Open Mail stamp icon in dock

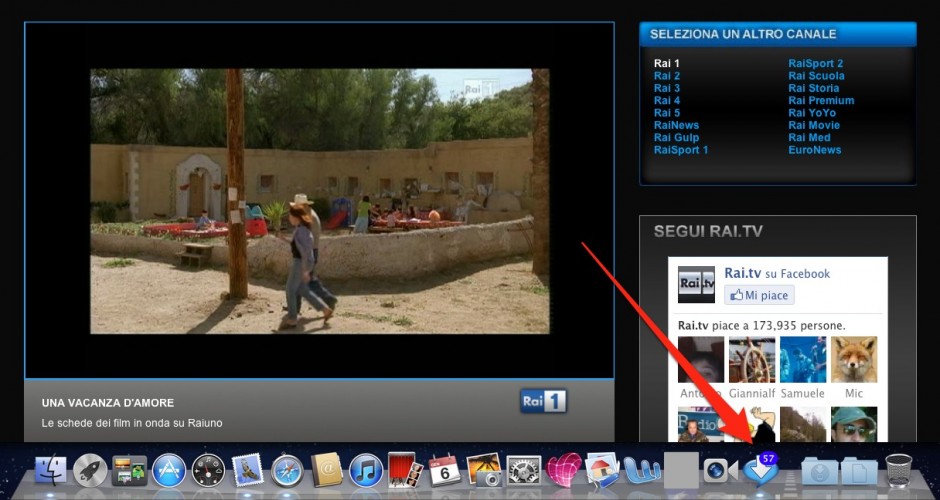(248, 470)
